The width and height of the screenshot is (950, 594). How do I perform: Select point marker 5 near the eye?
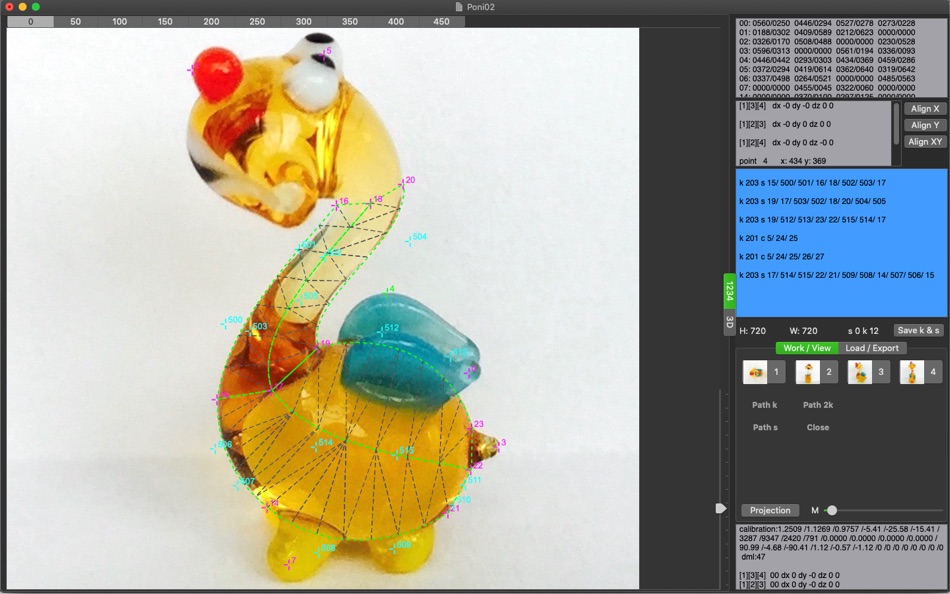point(324,53)
